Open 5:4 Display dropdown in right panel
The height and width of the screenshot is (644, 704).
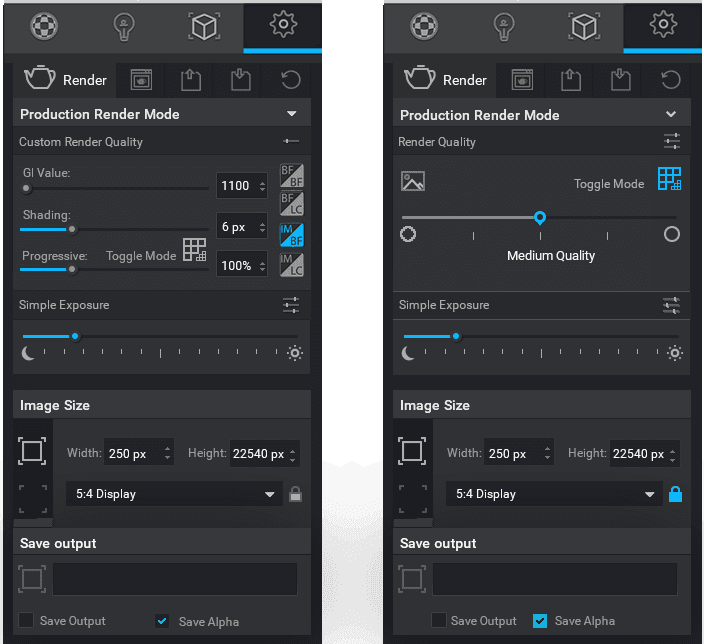[554, 494]
